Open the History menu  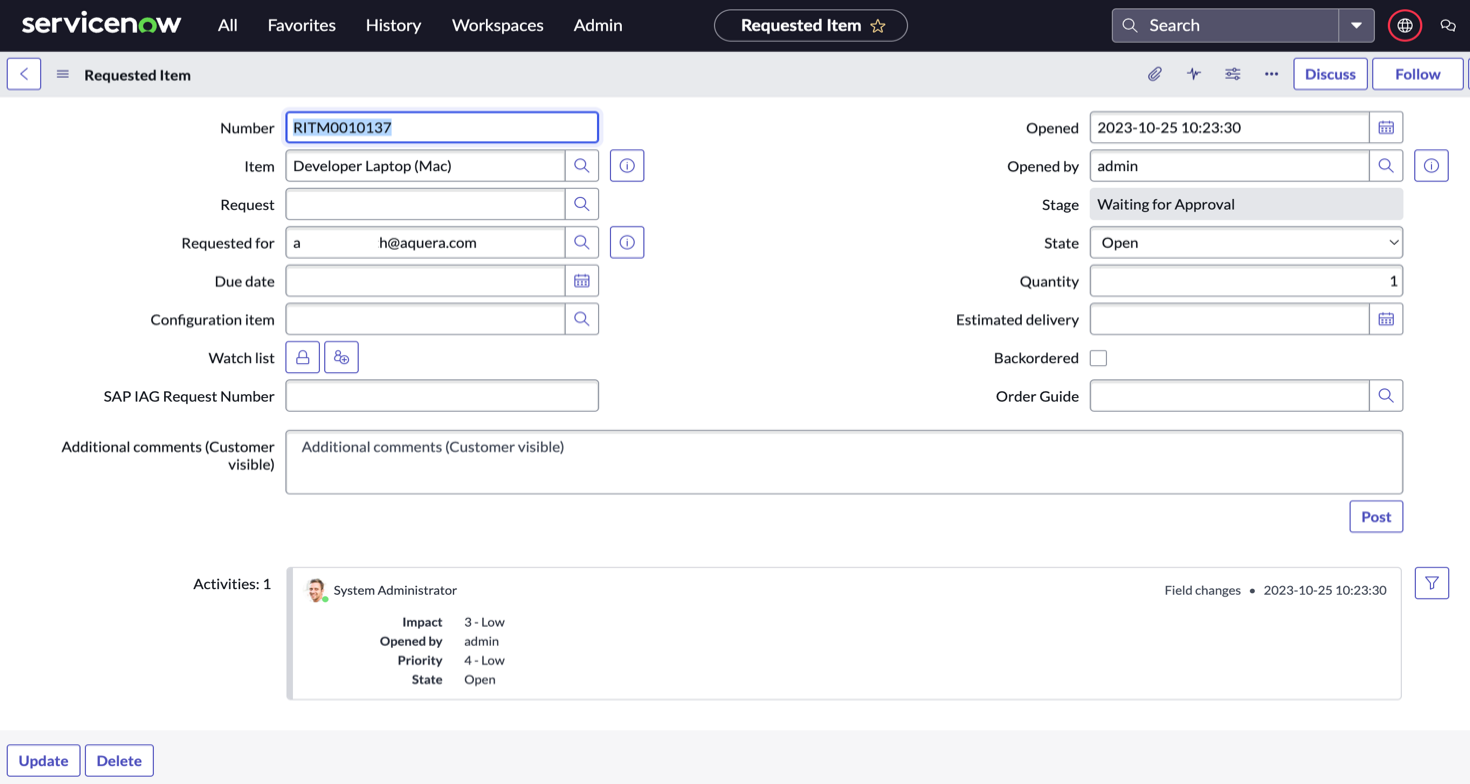tap(393, 25)
